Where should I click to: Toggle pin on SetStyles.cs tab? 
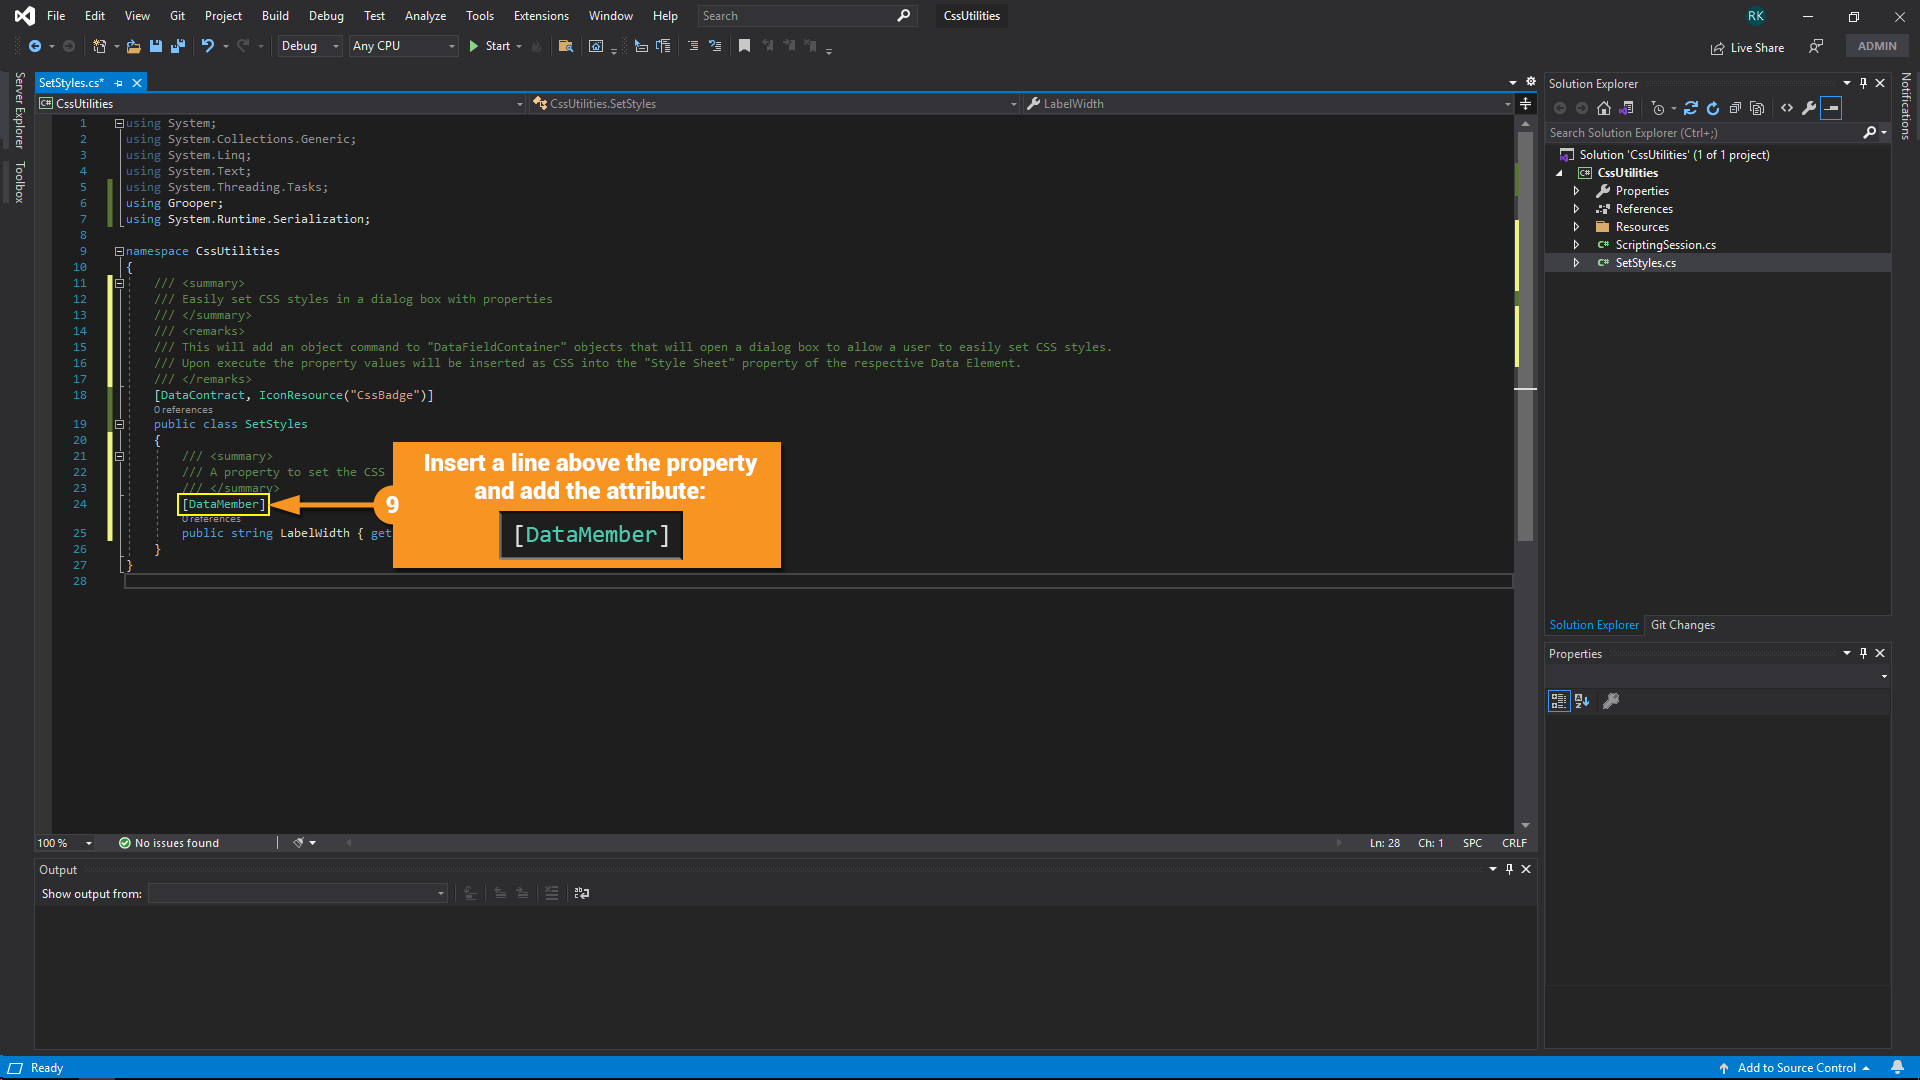pos(118,83)
